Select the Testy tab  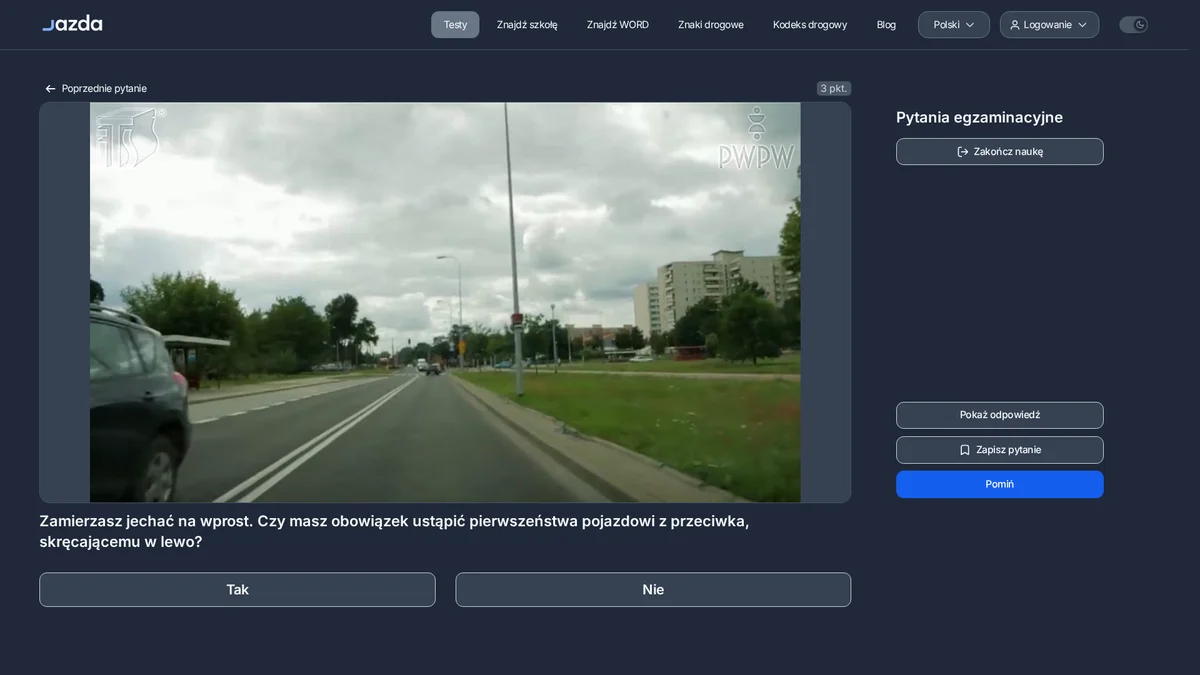click(455, 25)
